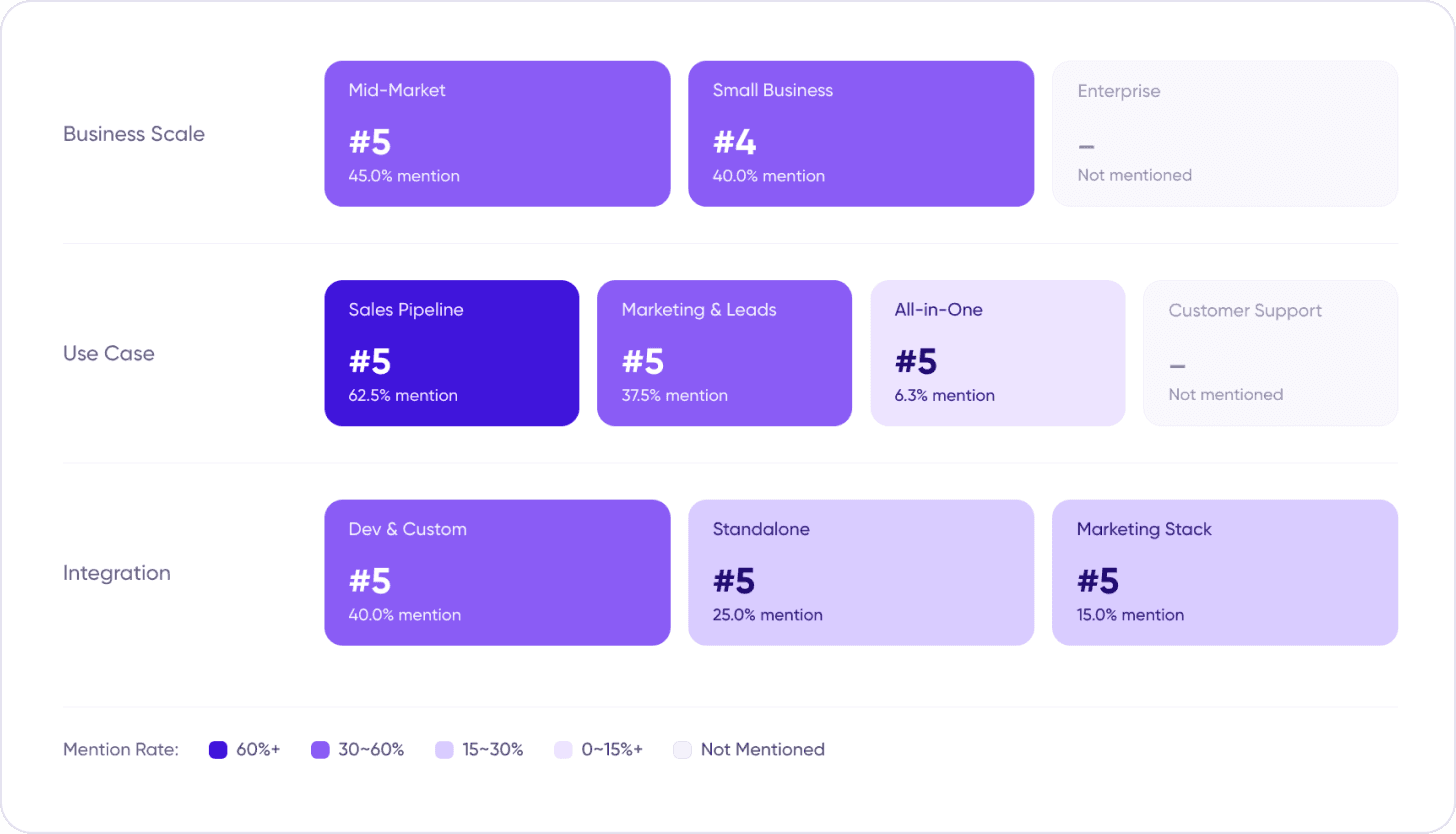Click the 30~60% legend swatch
1456x834 pixels.
[320, 750]
